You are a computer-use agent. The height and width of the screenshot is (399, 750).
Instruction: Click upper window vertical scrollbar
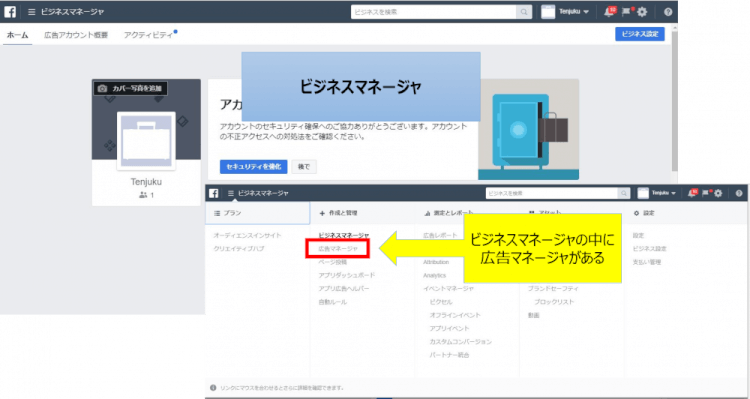point(674,100)
